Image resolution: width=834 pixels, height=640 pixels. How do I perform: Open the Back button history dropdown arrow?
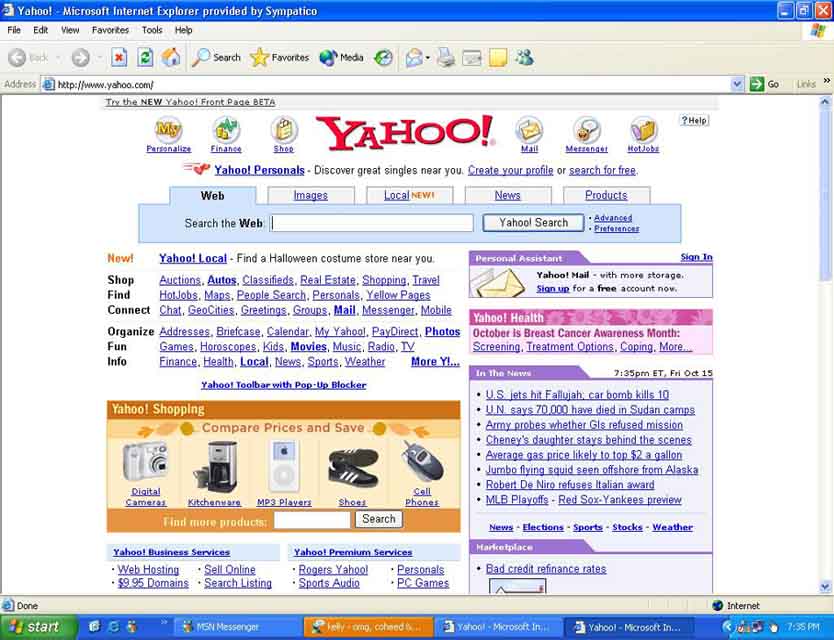point(57,57)
